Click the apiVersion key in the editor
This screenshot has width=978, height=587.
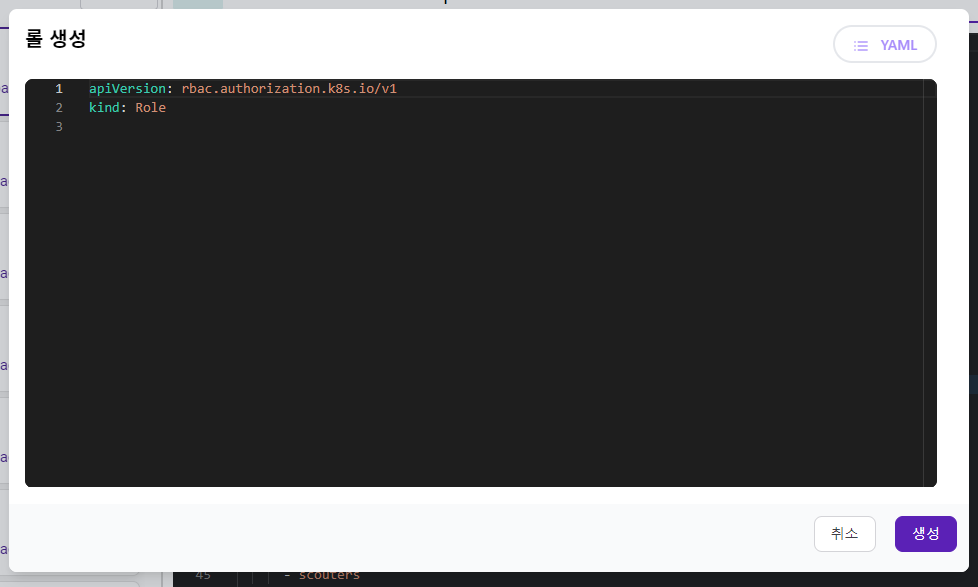click(x=127, y=89)
